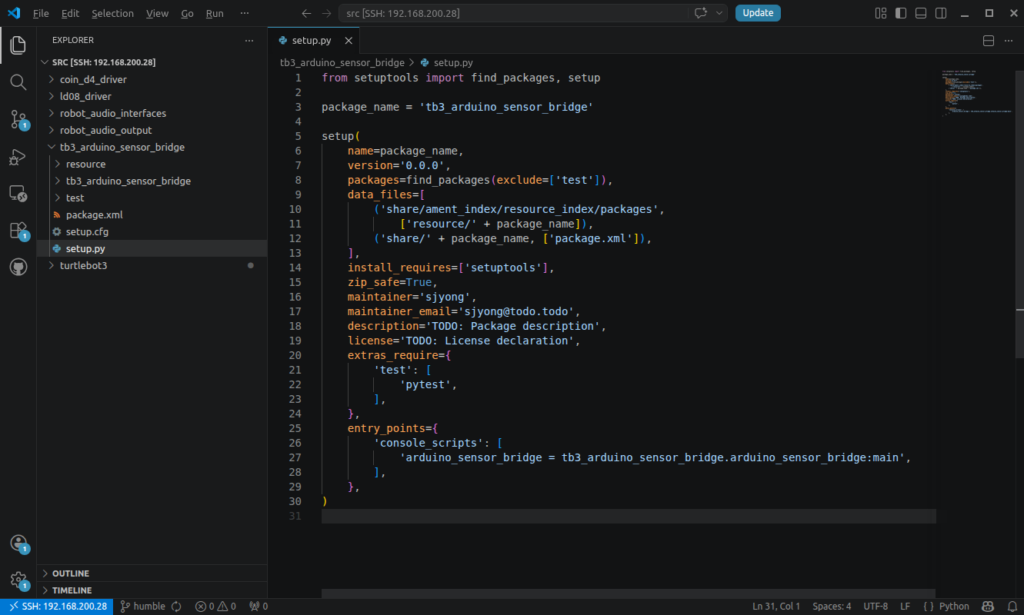The image size is (1024, 615).
Task: Open the Remote Explorer view
Action: [18, 193]
